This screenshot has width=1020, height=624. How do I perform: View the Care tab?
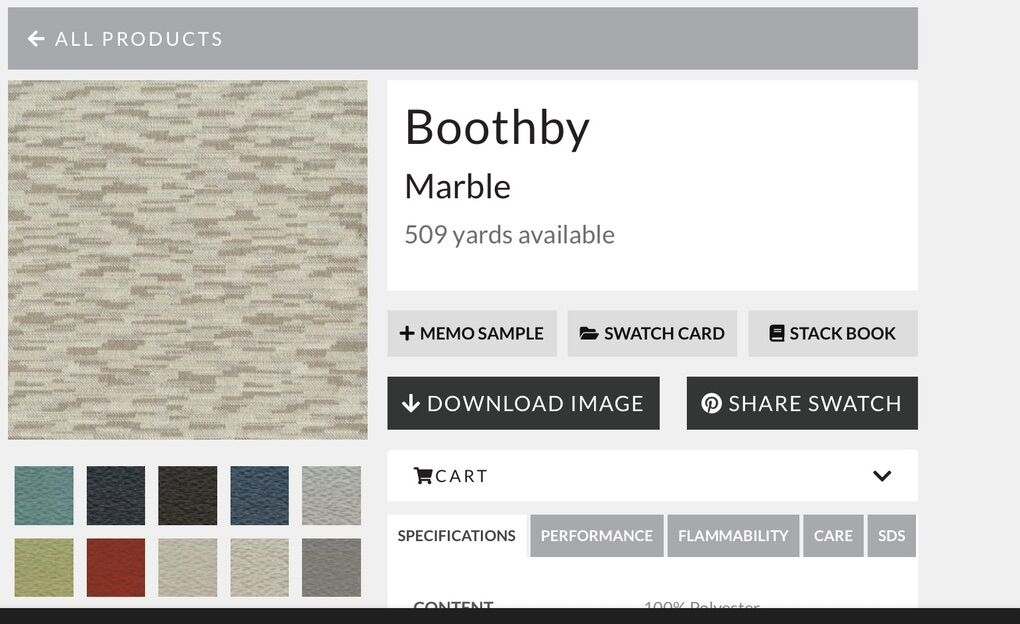833,535
